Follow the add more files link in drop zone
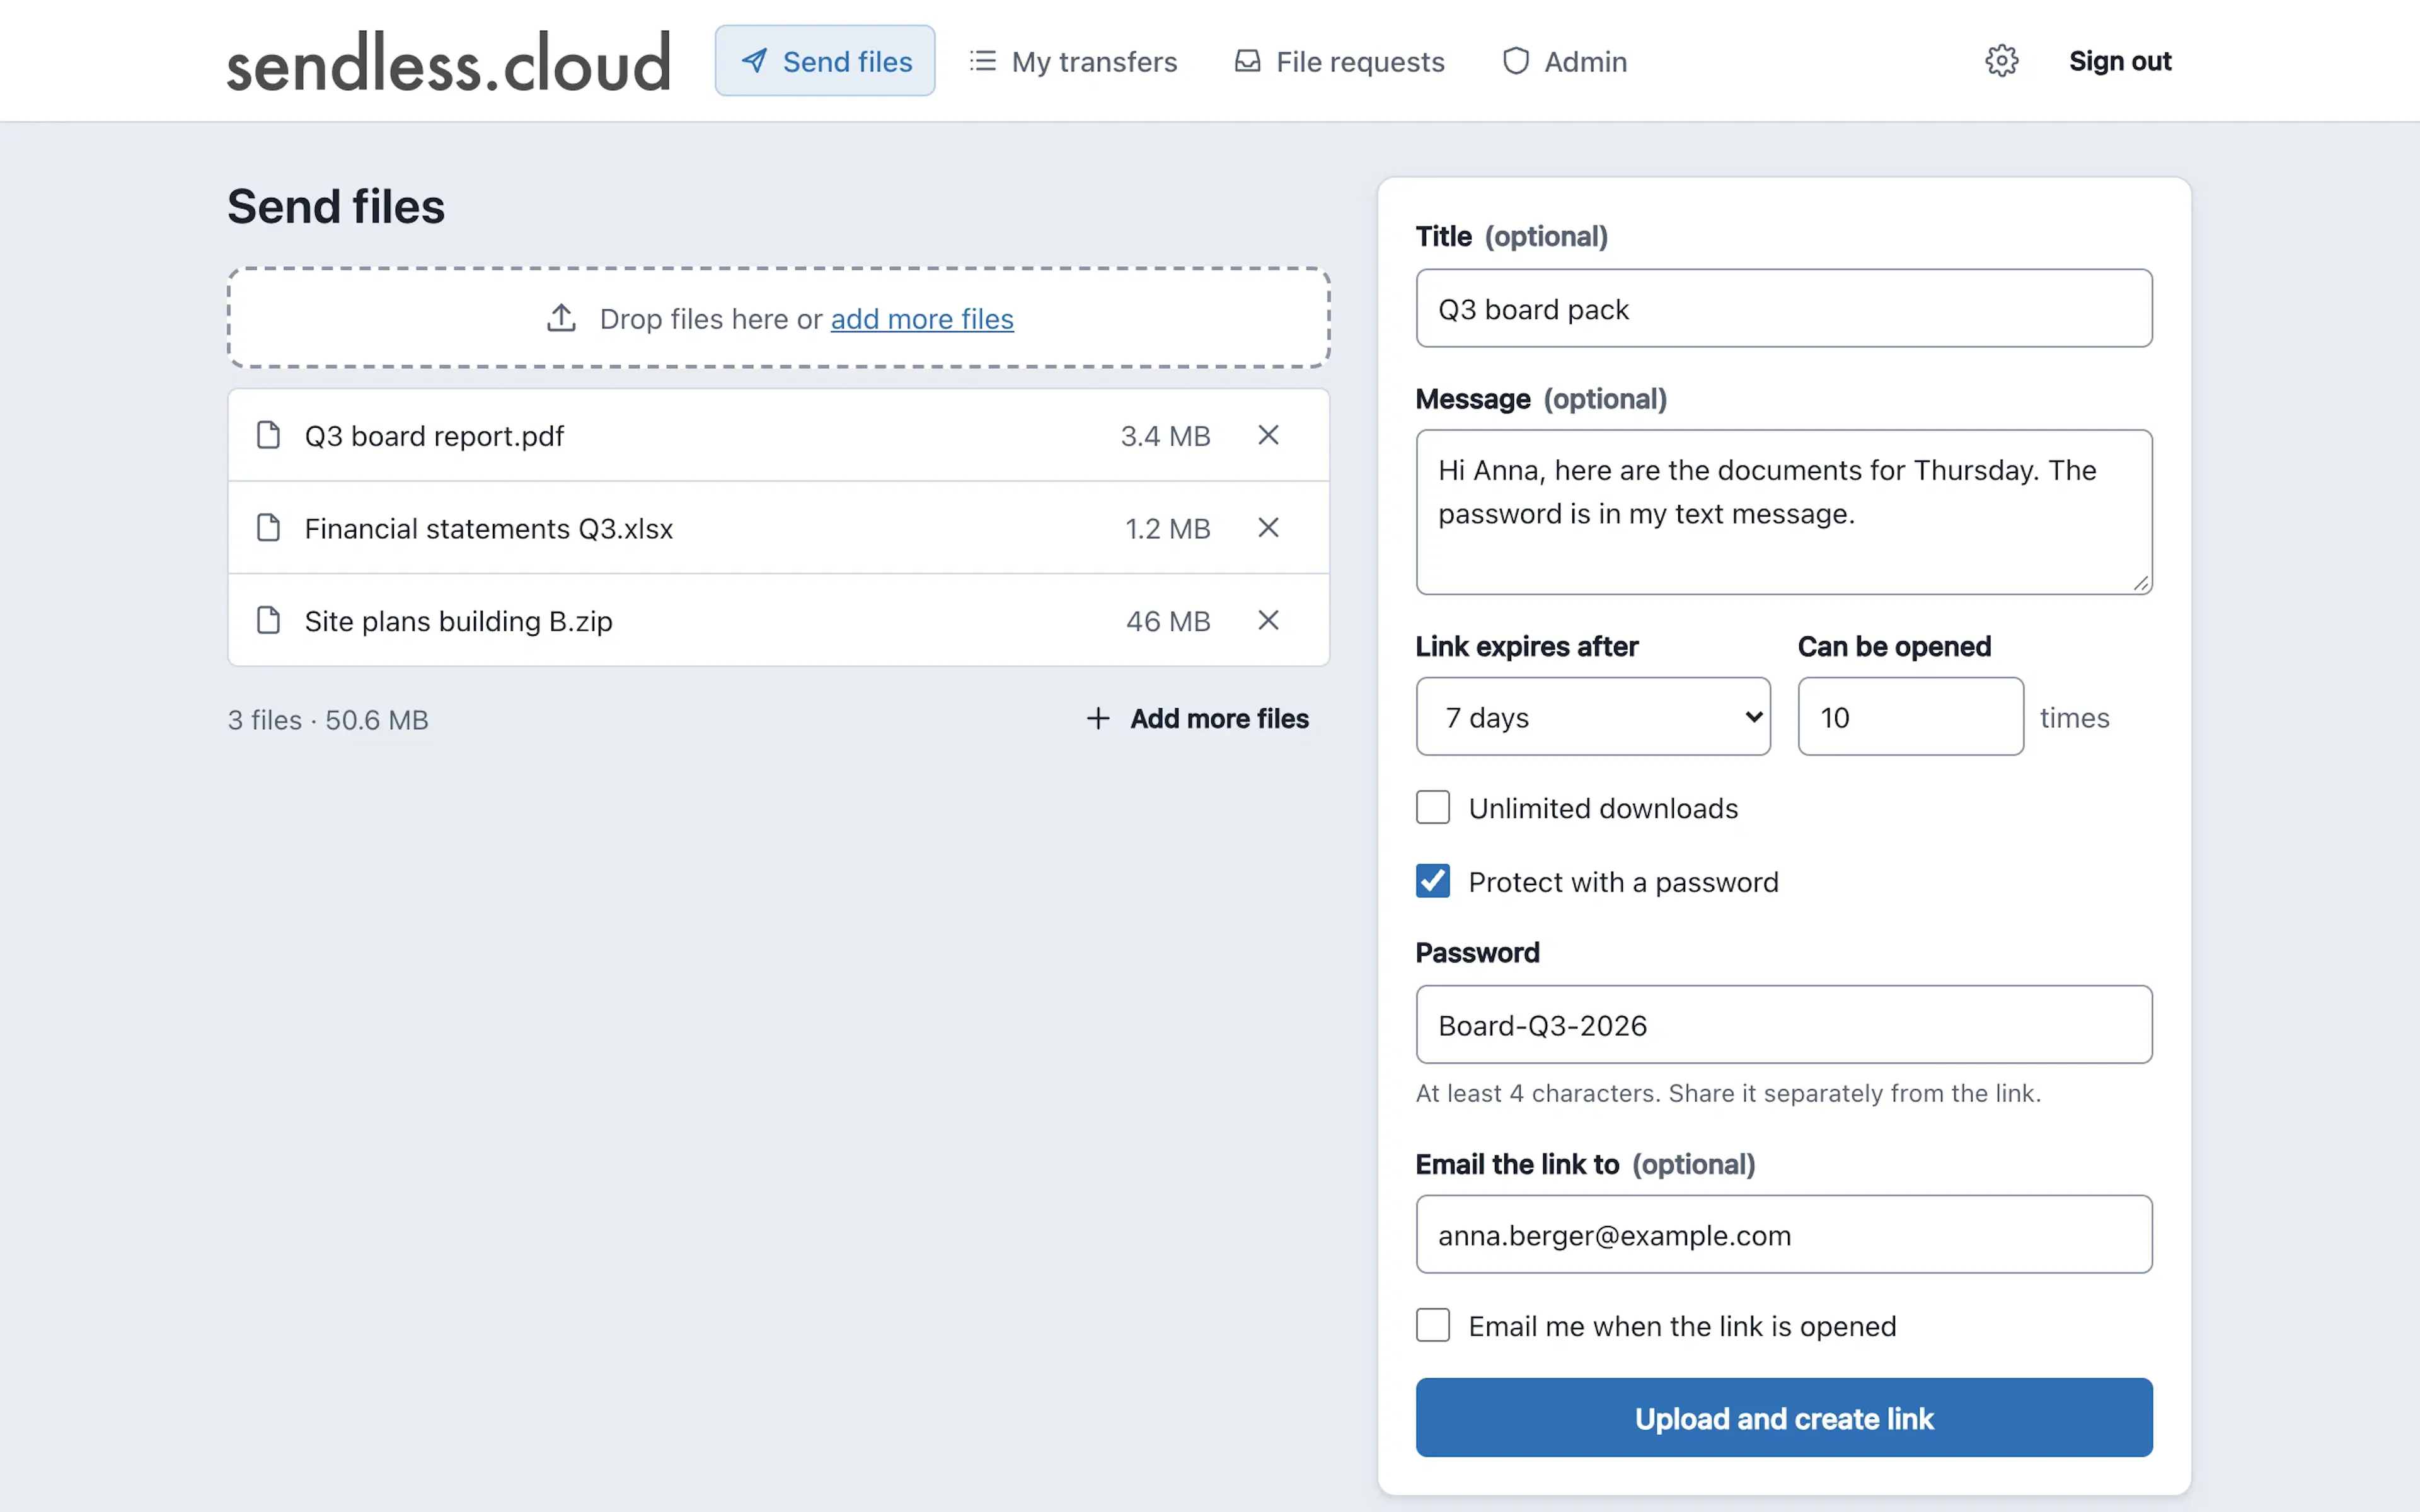Screen dimensions: 2420x1512 [922, 318]
